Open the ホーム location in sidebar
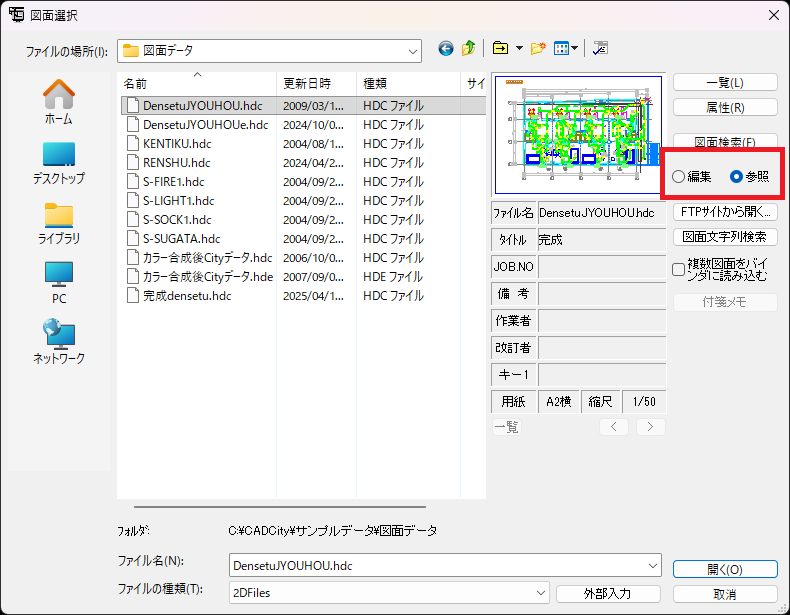The height and width of the screenshot is (615, 790). (x=59, y=102)
